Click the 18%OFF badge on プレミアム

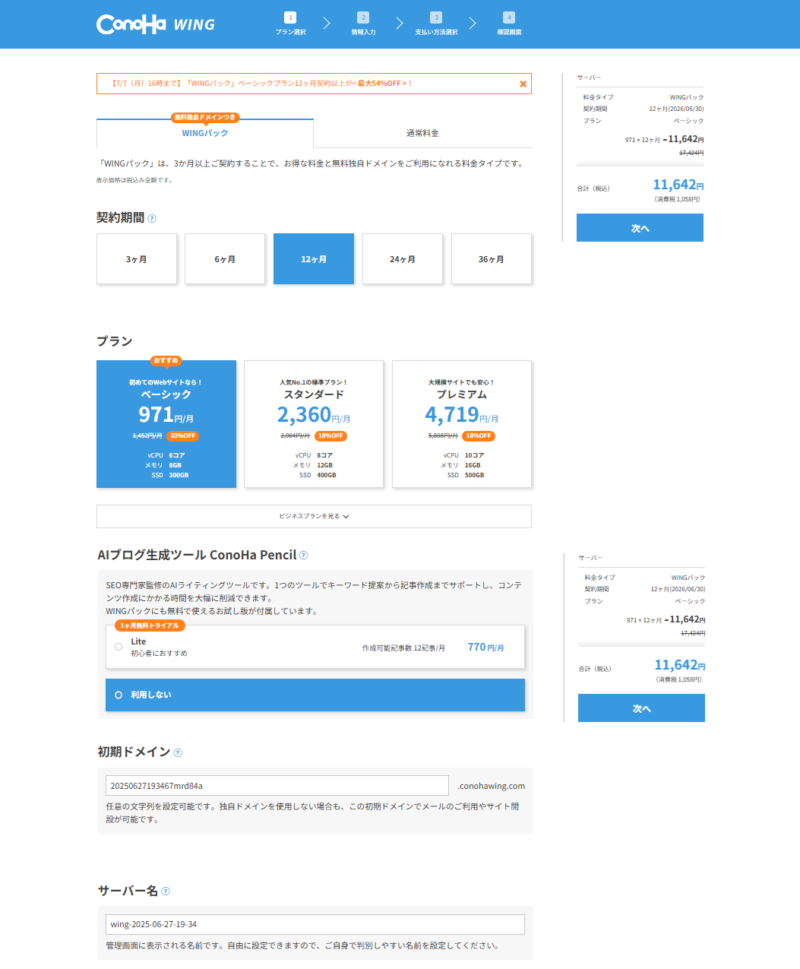[x=479, y=436]
